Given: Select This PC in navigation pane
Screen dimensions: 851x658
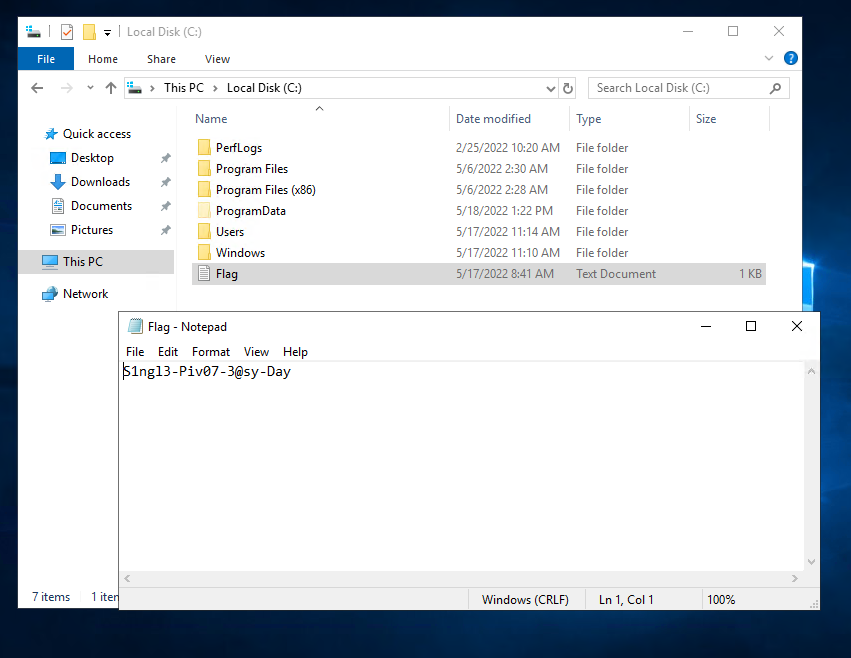Looking at the screenshot, I should (x=82, y=262).
